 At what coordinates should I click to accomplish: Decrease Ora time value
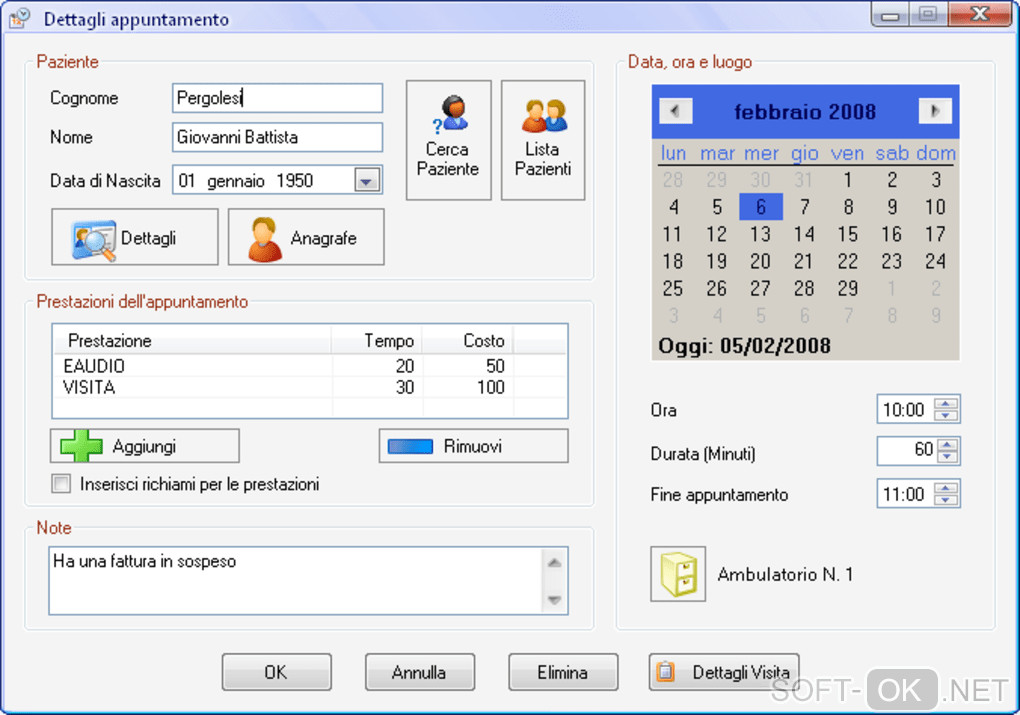point(946,416)
